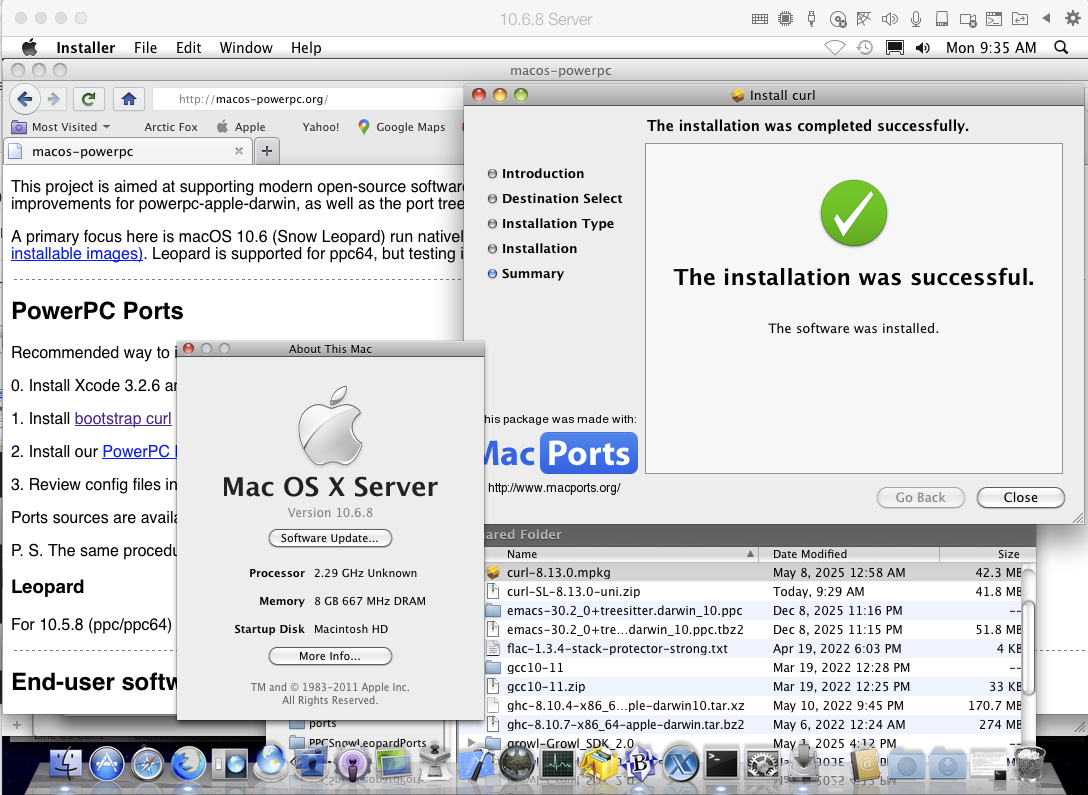This screenshot has width=1088, height=795.
Task: Open the VM settings gear icon
Action: (1073, 19)
